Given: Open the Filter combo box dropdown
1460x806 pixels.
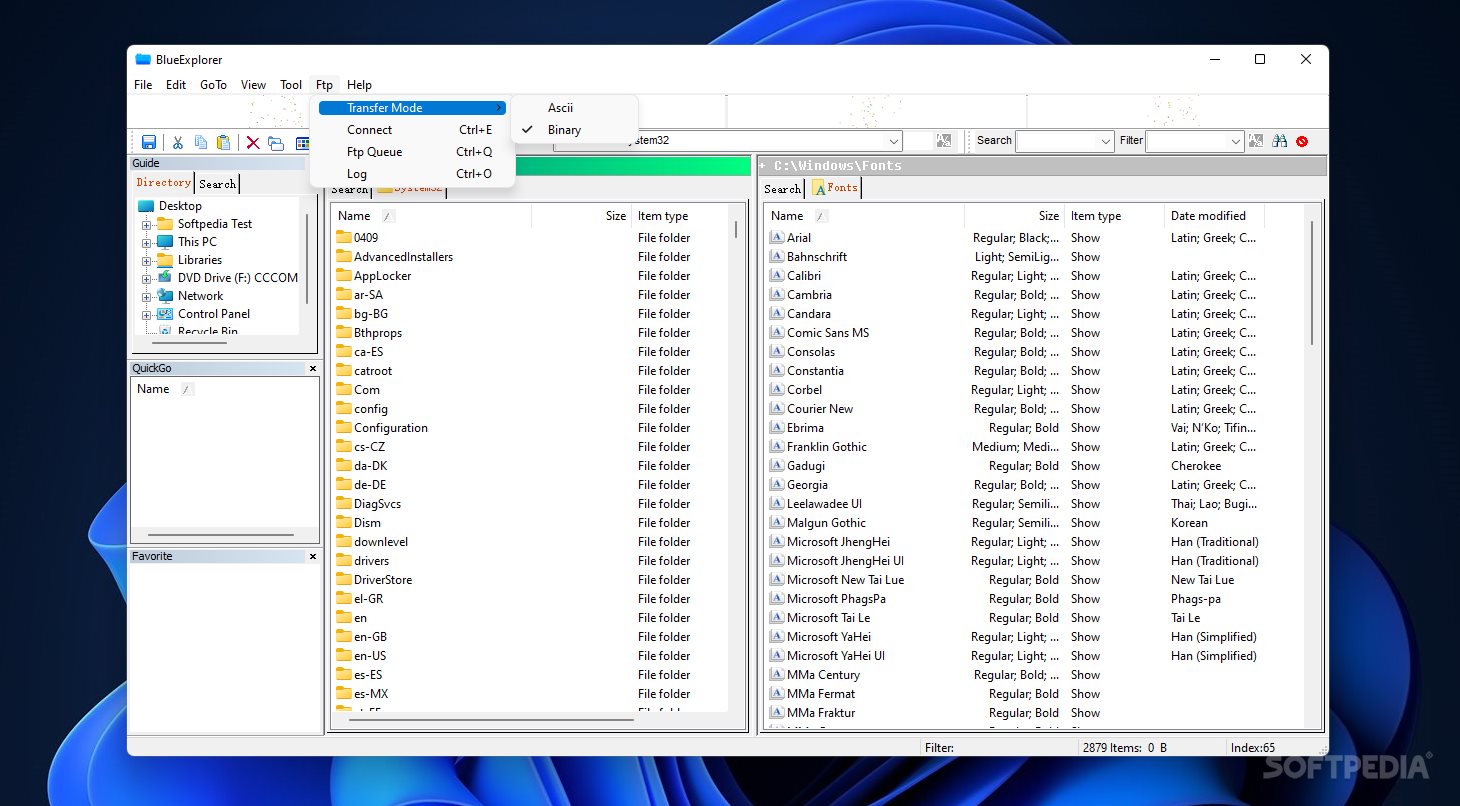Looking at the screenshot, I should coord(1236,141).
